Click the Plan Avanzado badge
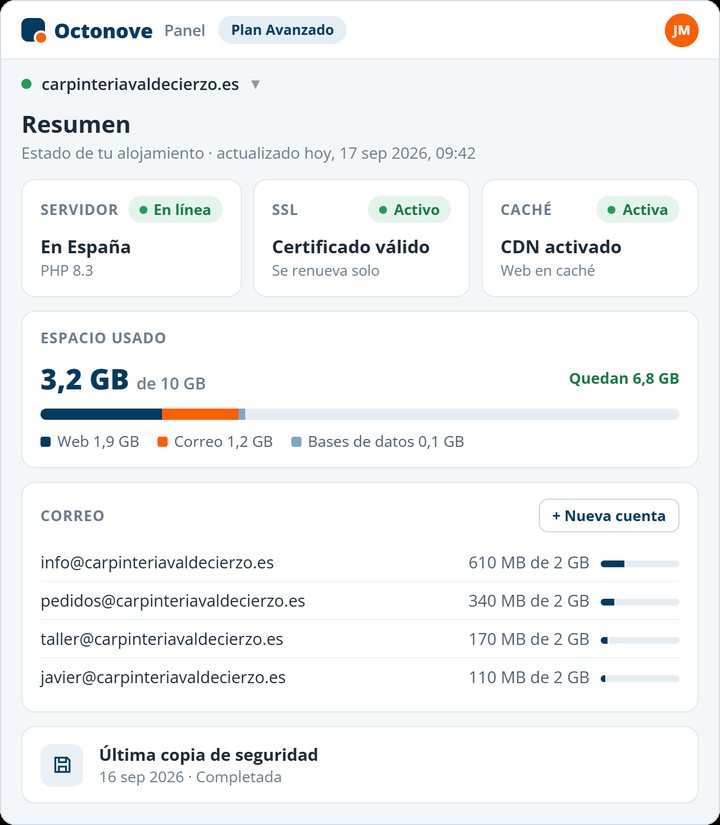Screen dimensions: 720x825 pyautogui.click(x=282, y=30)
